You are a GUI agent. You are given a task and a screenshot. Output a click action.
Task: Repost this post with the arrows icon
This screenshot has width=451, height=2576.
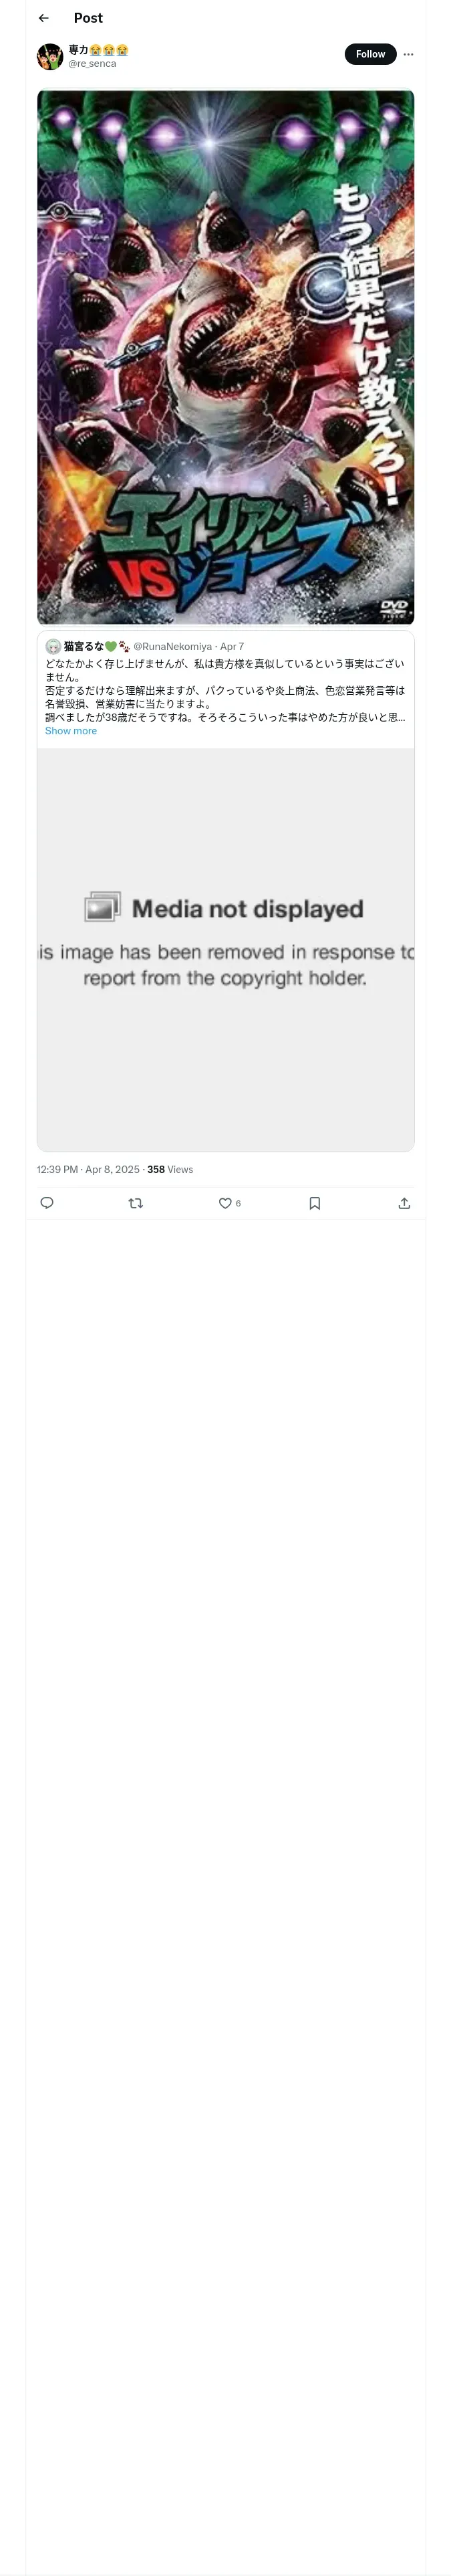coord(136,1203)
